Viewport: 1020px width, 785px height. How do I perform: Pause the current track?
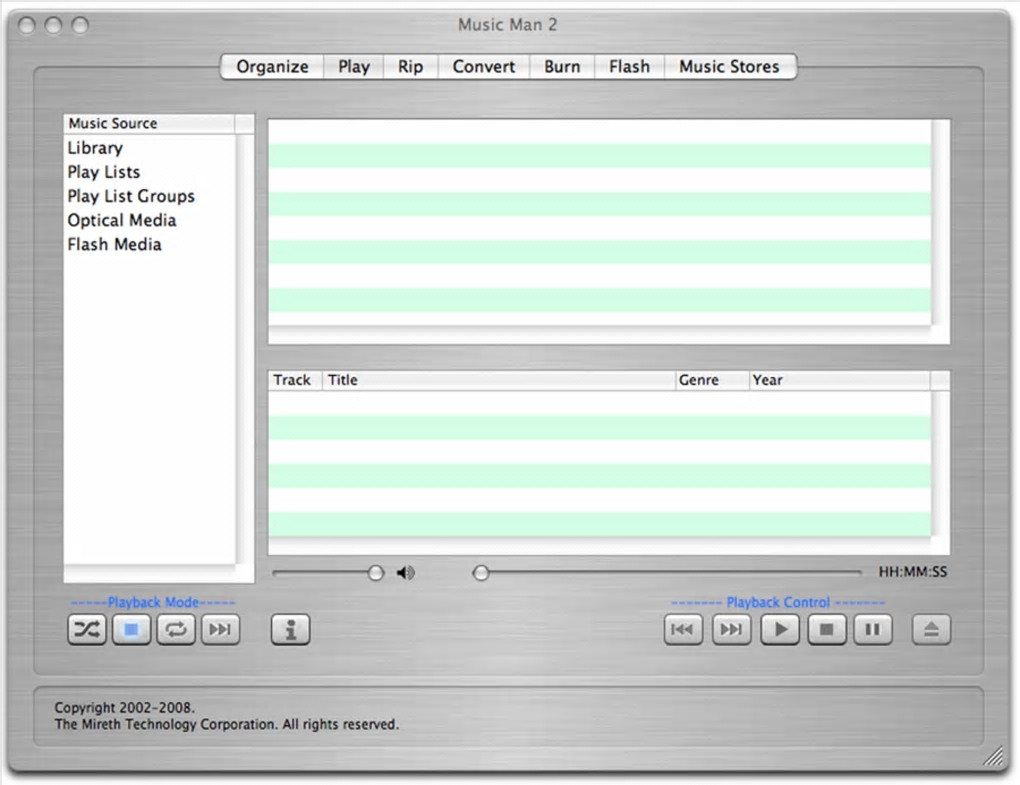click(x=872, y=629)
